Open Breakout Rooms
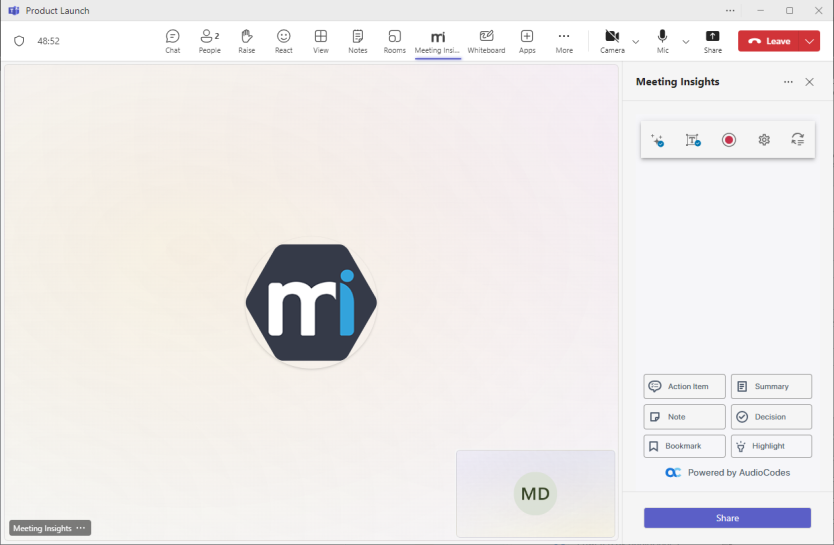 coord(395,41)
